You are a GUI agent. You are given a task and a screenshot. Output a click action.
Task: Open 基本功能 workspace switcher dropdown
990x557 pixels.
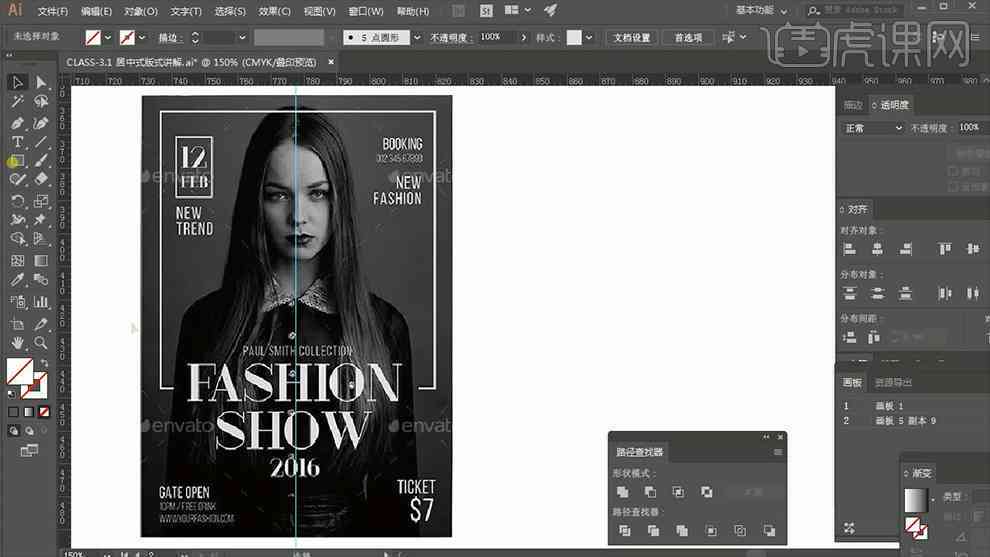pyautogui.click(x=762, y=11)
